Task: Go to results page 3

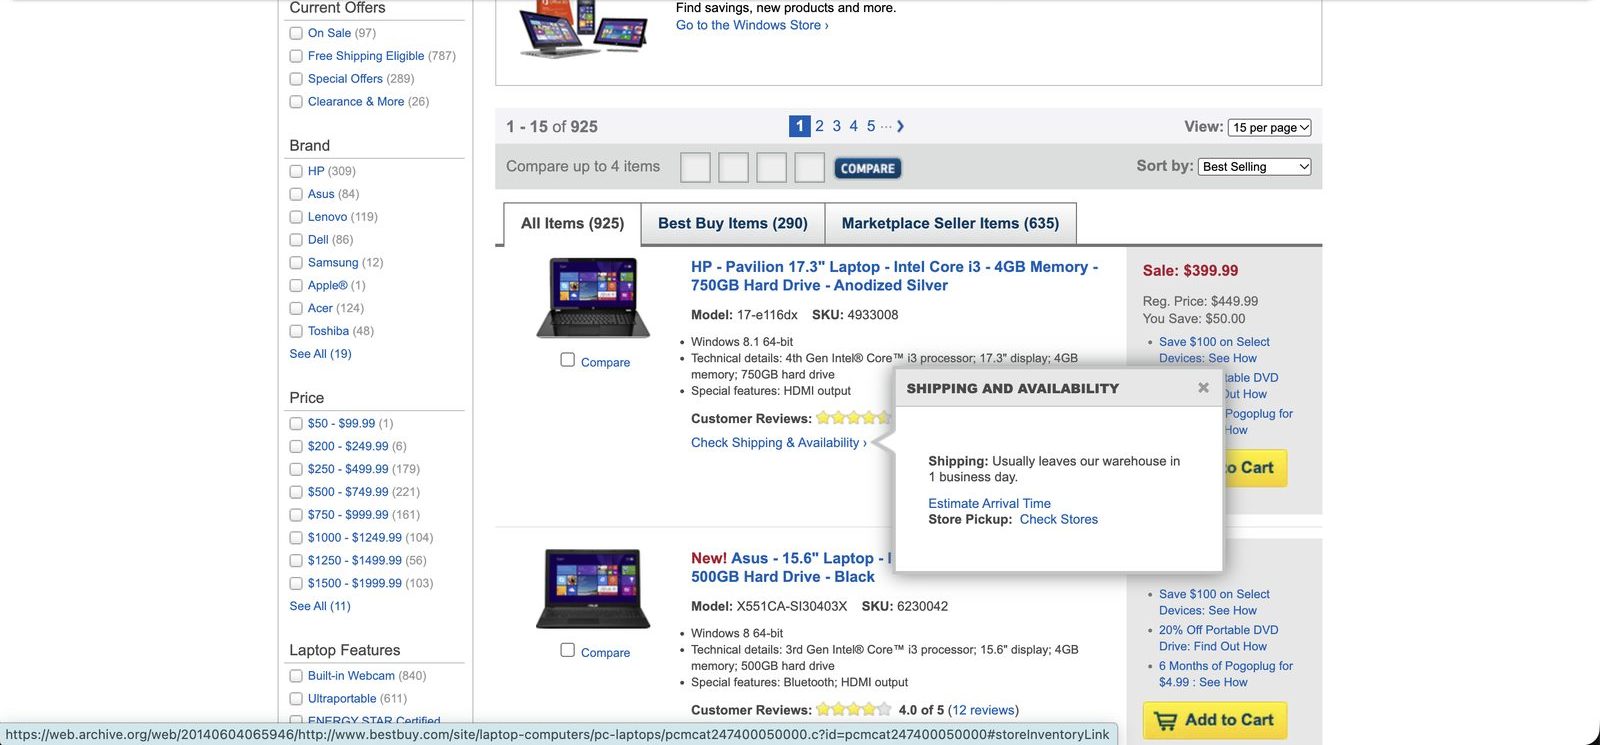Action: (x=837, y=126)
